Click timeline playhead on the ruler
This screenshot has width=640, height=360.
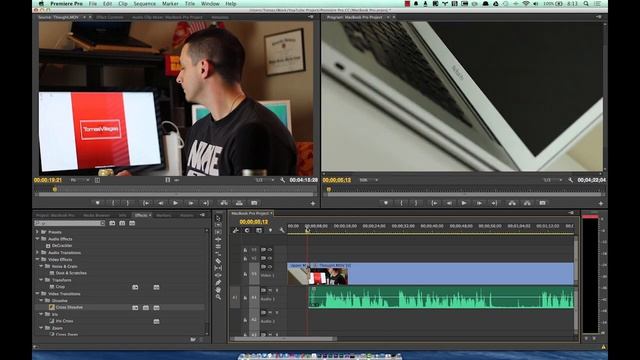307,230
